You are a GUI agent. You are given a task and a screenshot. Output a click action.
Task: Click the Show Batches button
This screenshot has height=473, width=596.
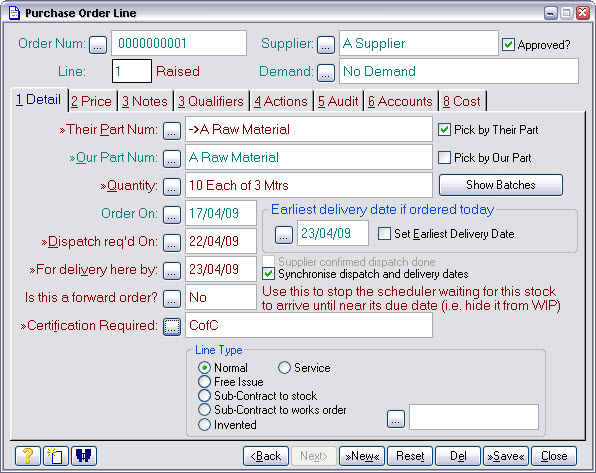(x=501, y=185)
